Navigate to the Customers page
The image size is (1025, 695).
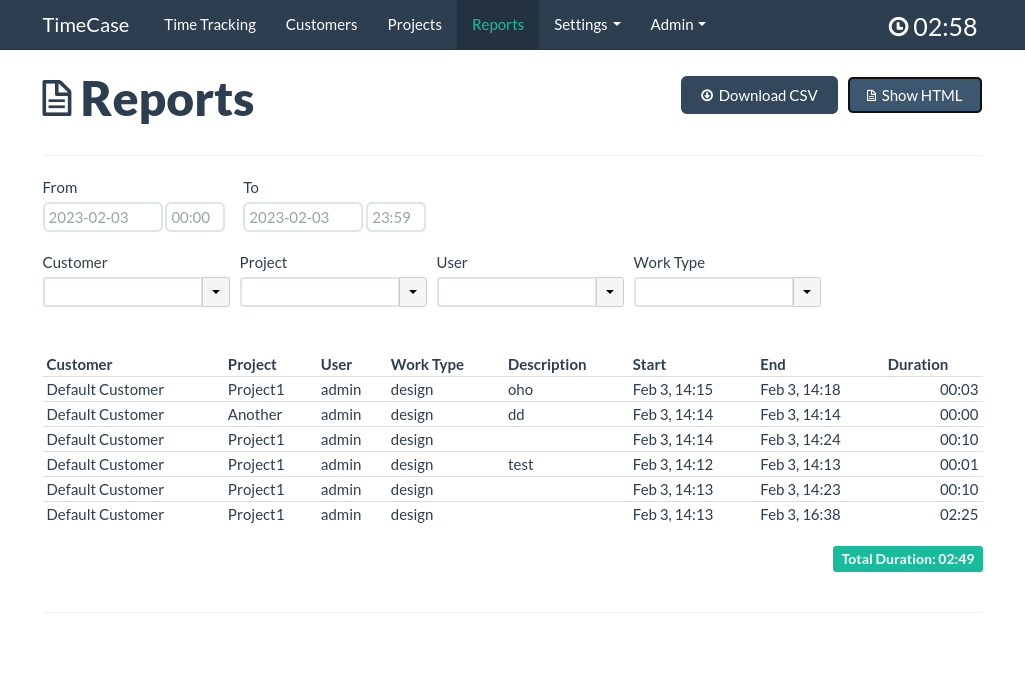pyautogui.click(x=321, y=25)
